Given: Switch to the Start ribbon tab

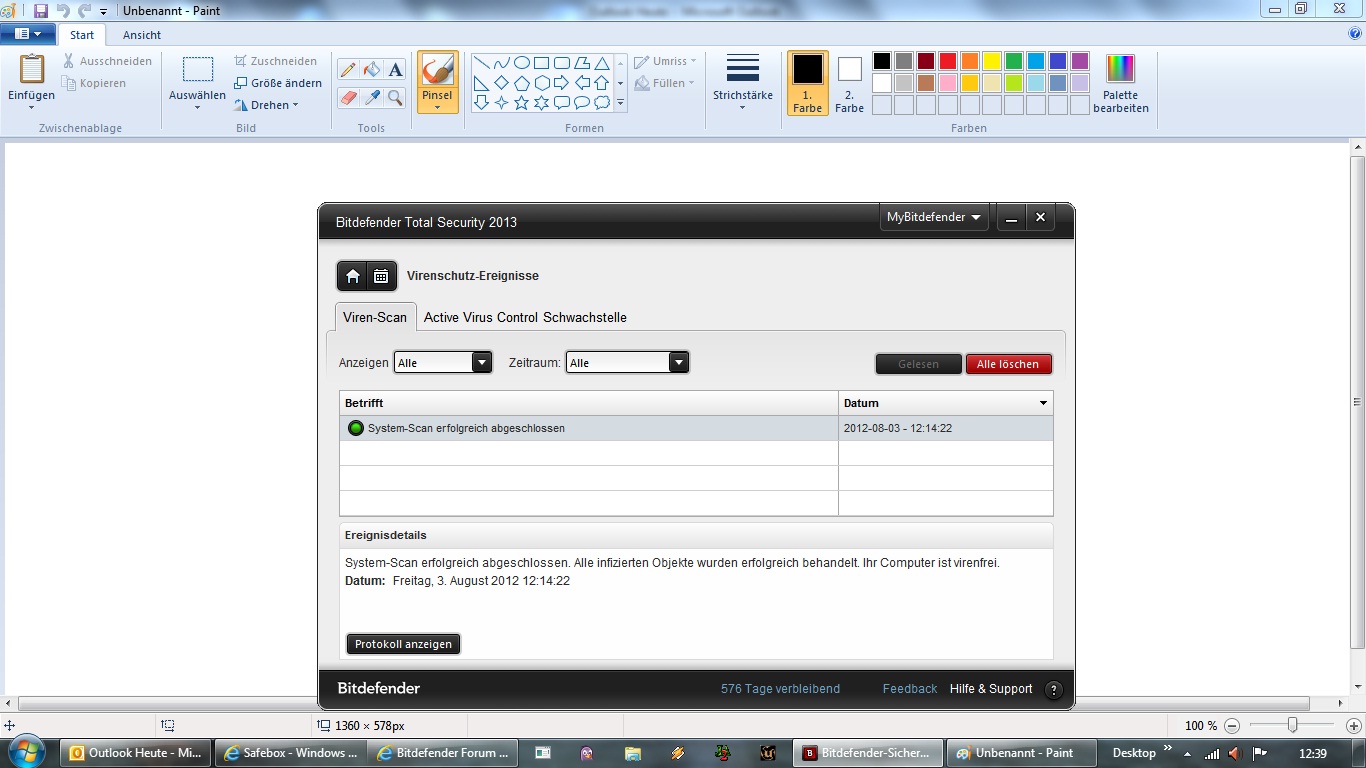Looking at the screenshot, I should pyautogui.click(x=82, y=35).
